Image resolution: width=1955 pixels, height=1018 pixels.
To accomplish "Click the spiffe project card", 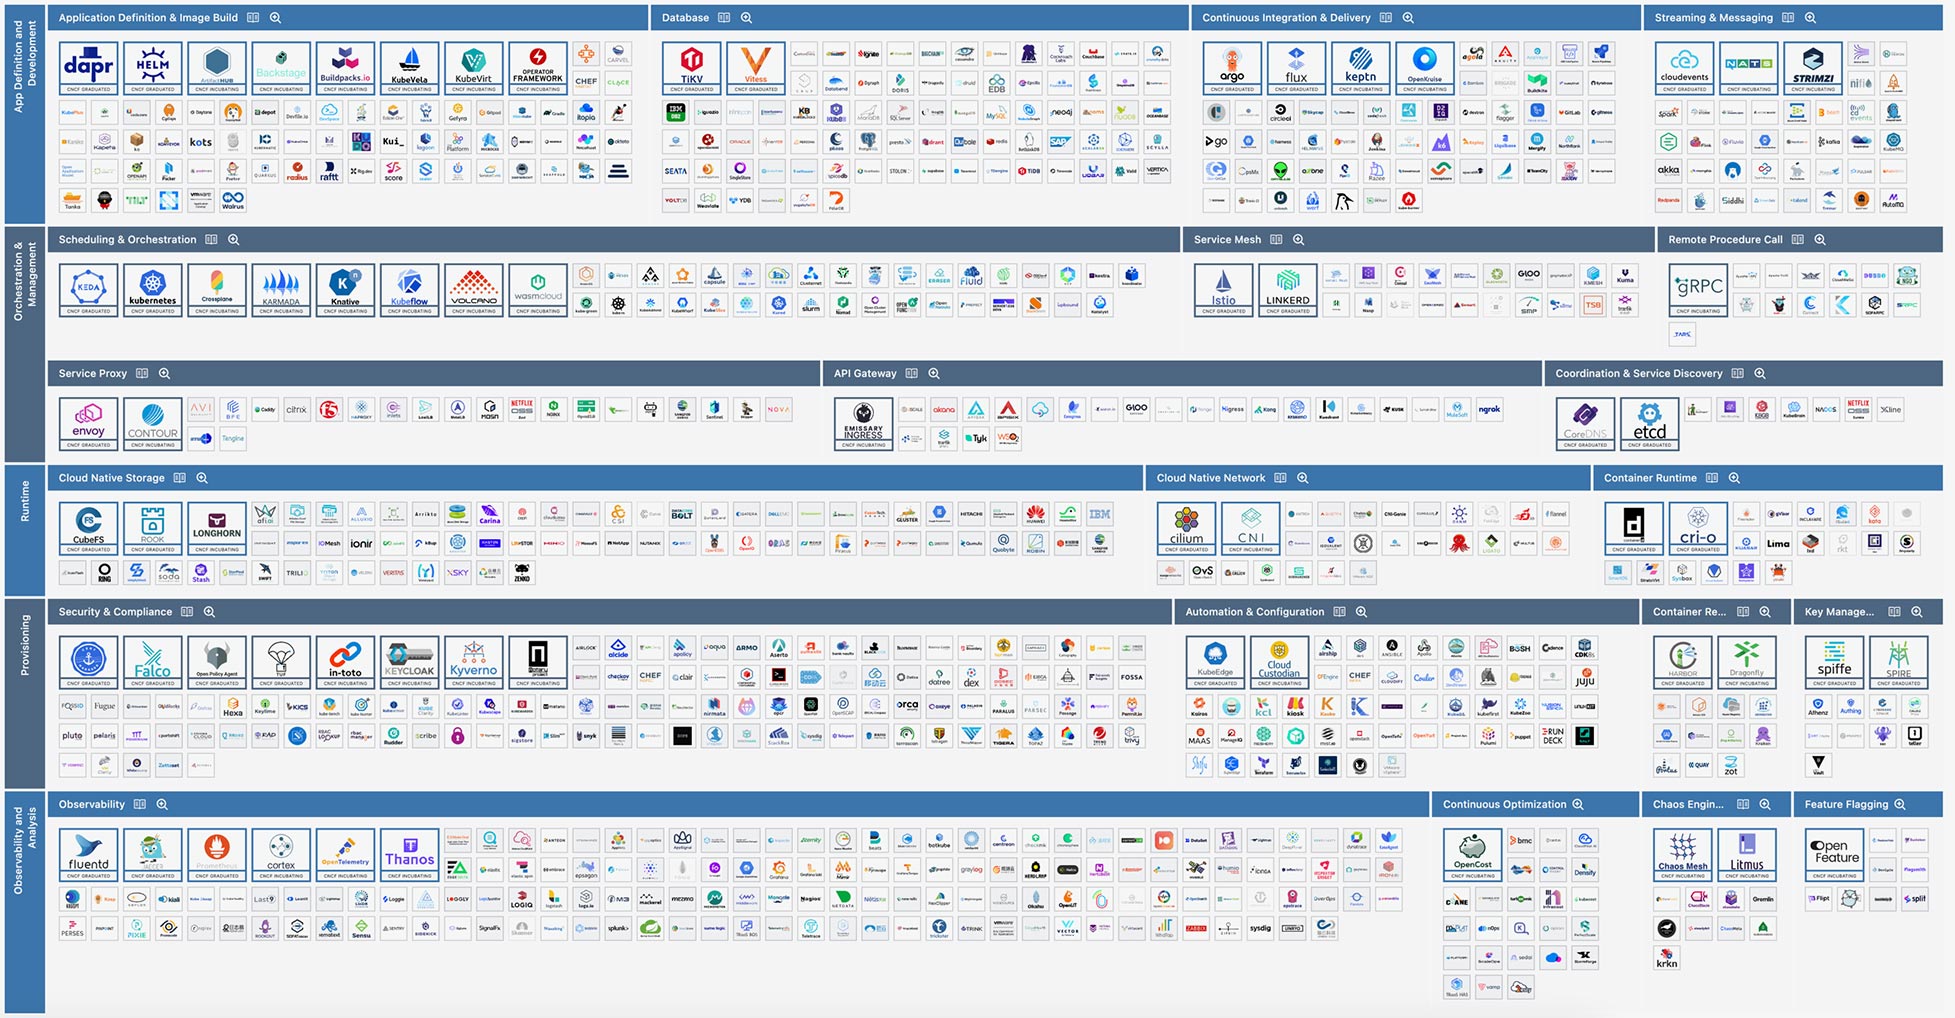I will (x=1835, y=662).
